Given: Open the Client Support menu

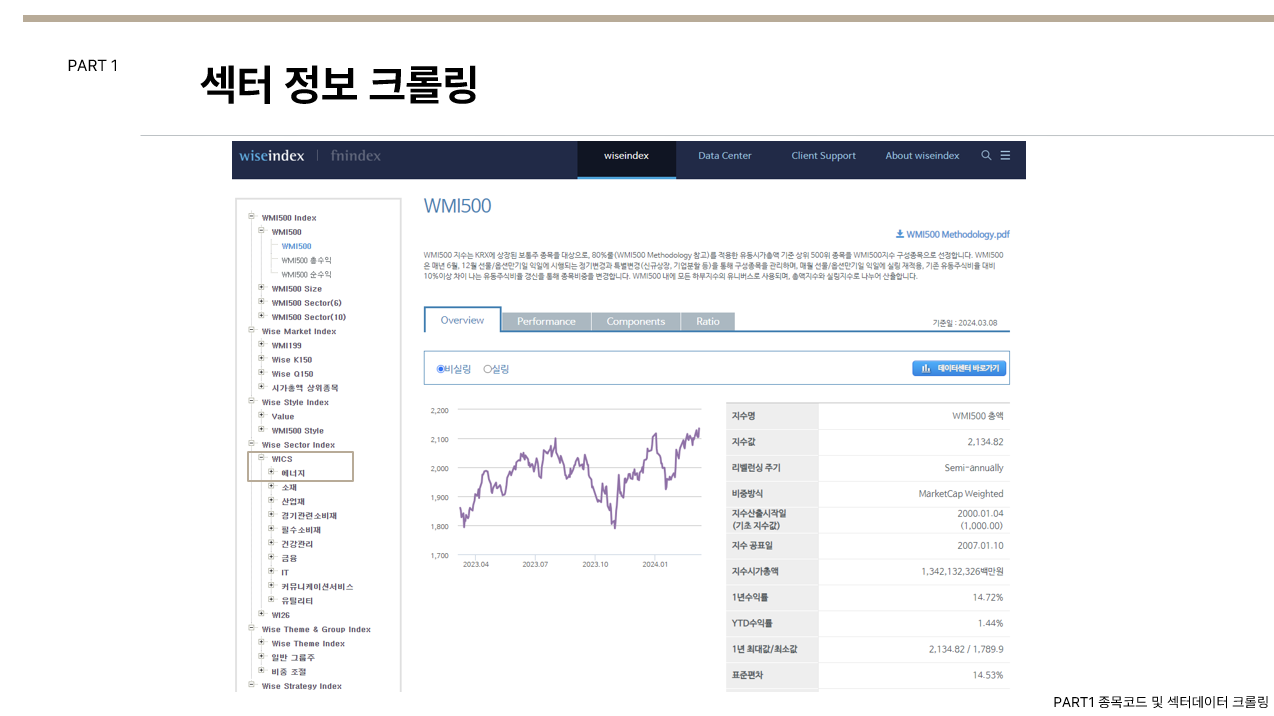Looking at the screenshot, I should [x=824, y=155].
